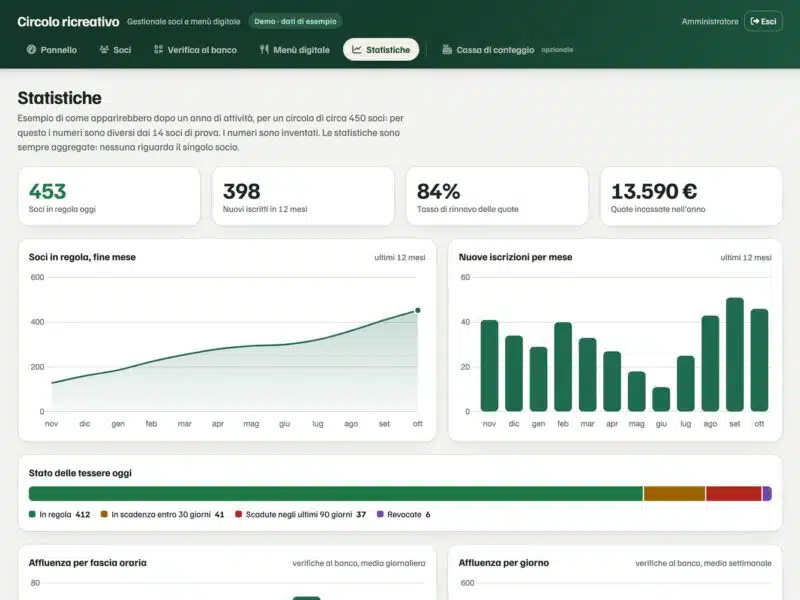
Task: Click the Menù digitale cutlery icon
Action: tap(264, 49)
